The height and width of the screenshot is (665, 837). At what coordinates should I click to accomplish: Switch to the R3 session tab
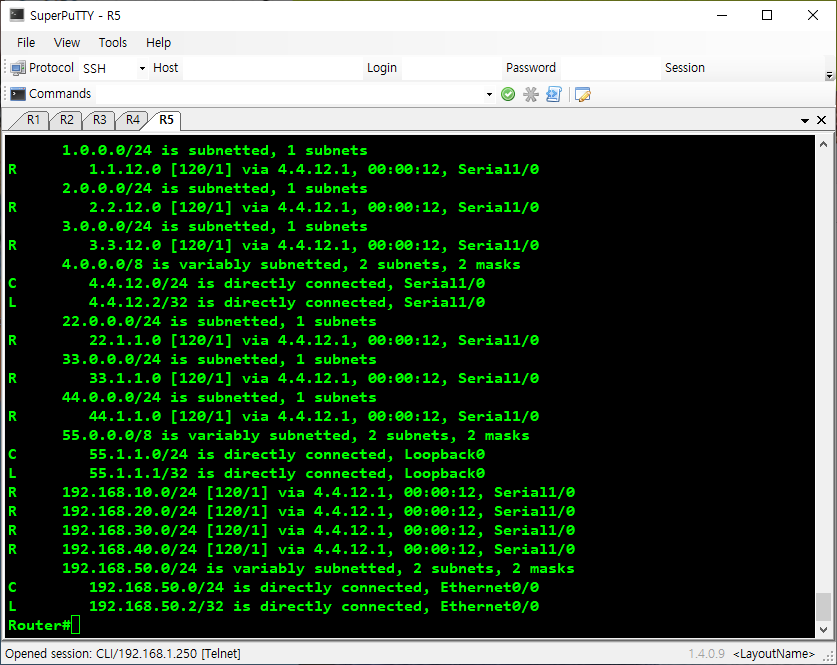point(99,120)
